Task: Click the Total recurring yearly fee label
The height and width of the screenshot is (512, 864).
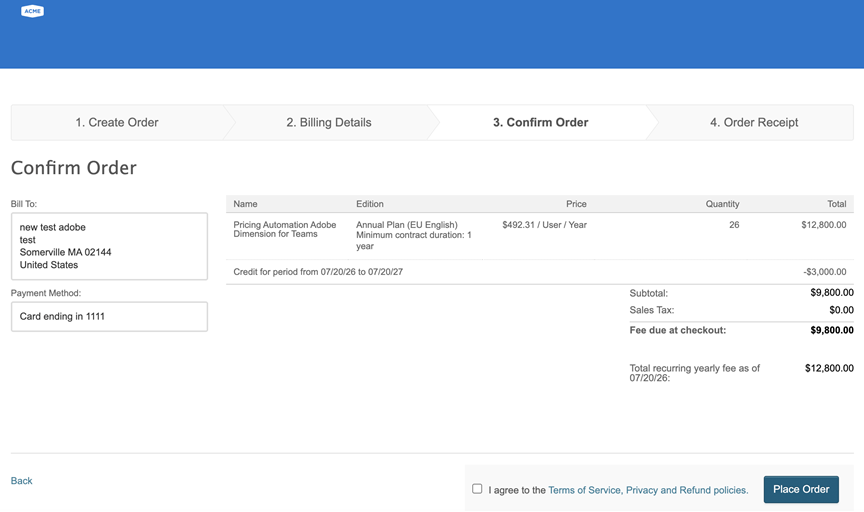Action: 694,373
